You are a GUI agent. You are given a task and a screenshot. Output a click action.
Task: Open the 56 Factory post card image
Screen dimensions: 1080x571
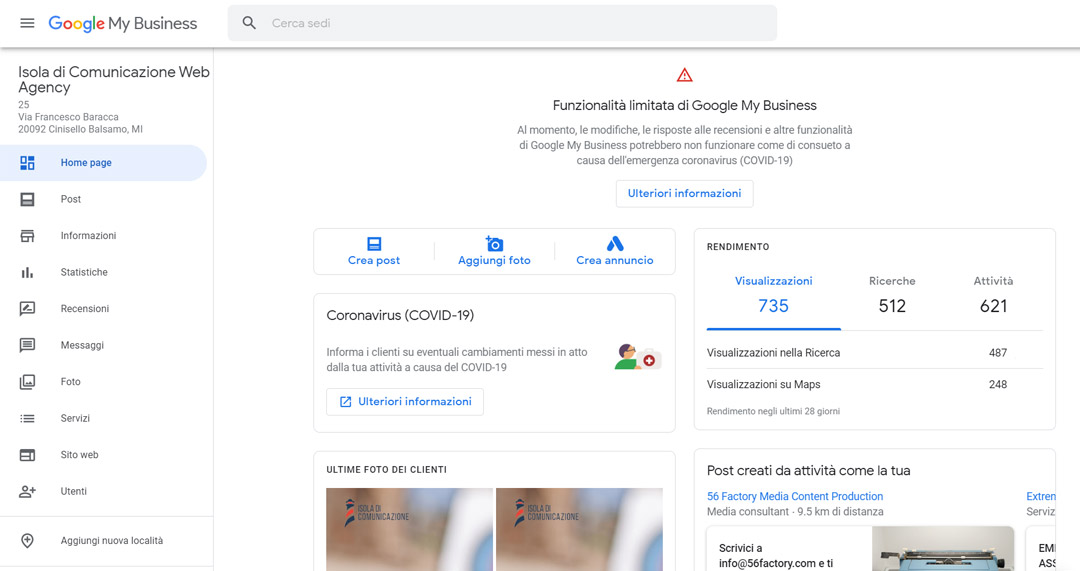click(942, 548)
